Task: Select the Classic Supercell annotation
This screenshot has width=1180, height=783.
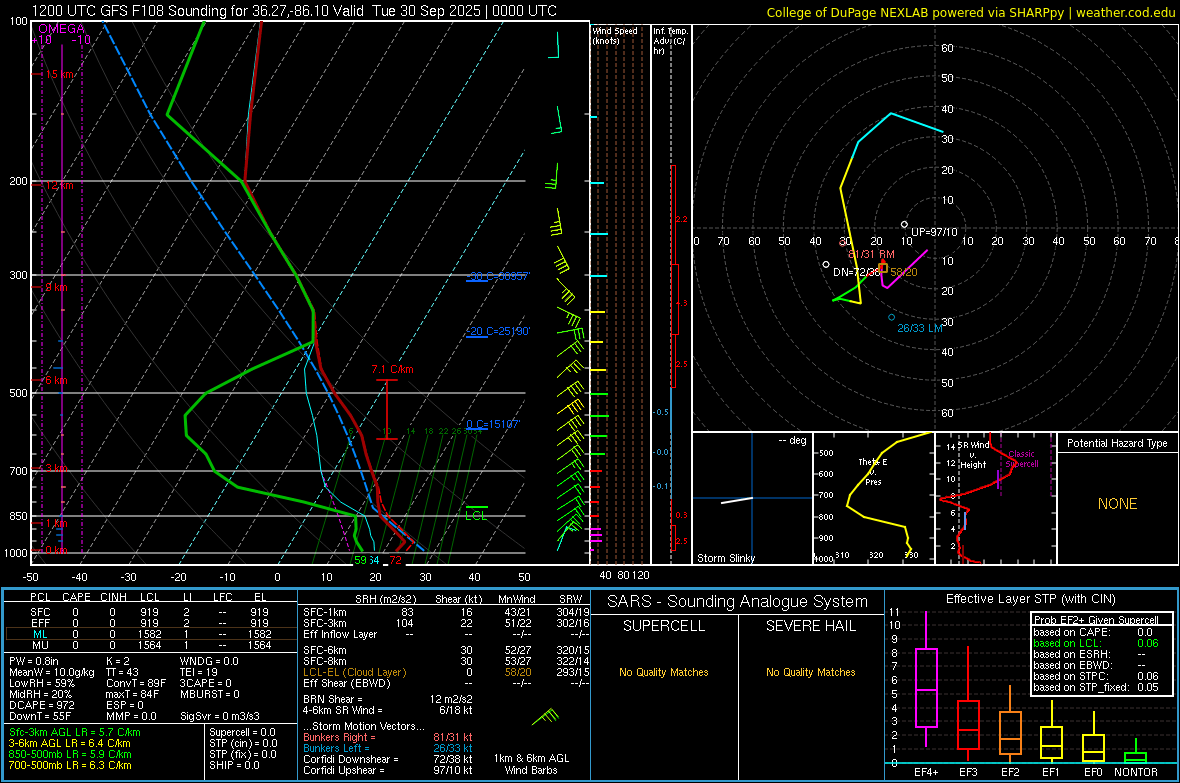Action: [1021, 459]
